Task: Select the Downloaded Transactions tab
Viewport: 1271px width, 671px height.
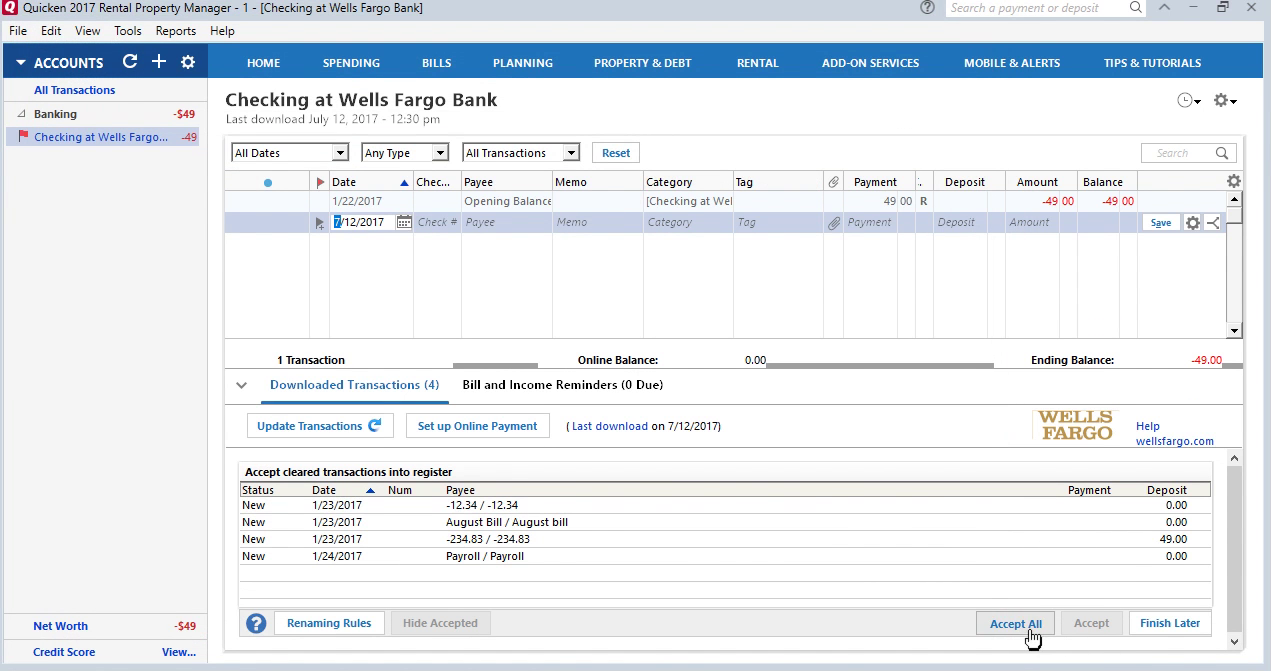Action: [x=354, y=385]
